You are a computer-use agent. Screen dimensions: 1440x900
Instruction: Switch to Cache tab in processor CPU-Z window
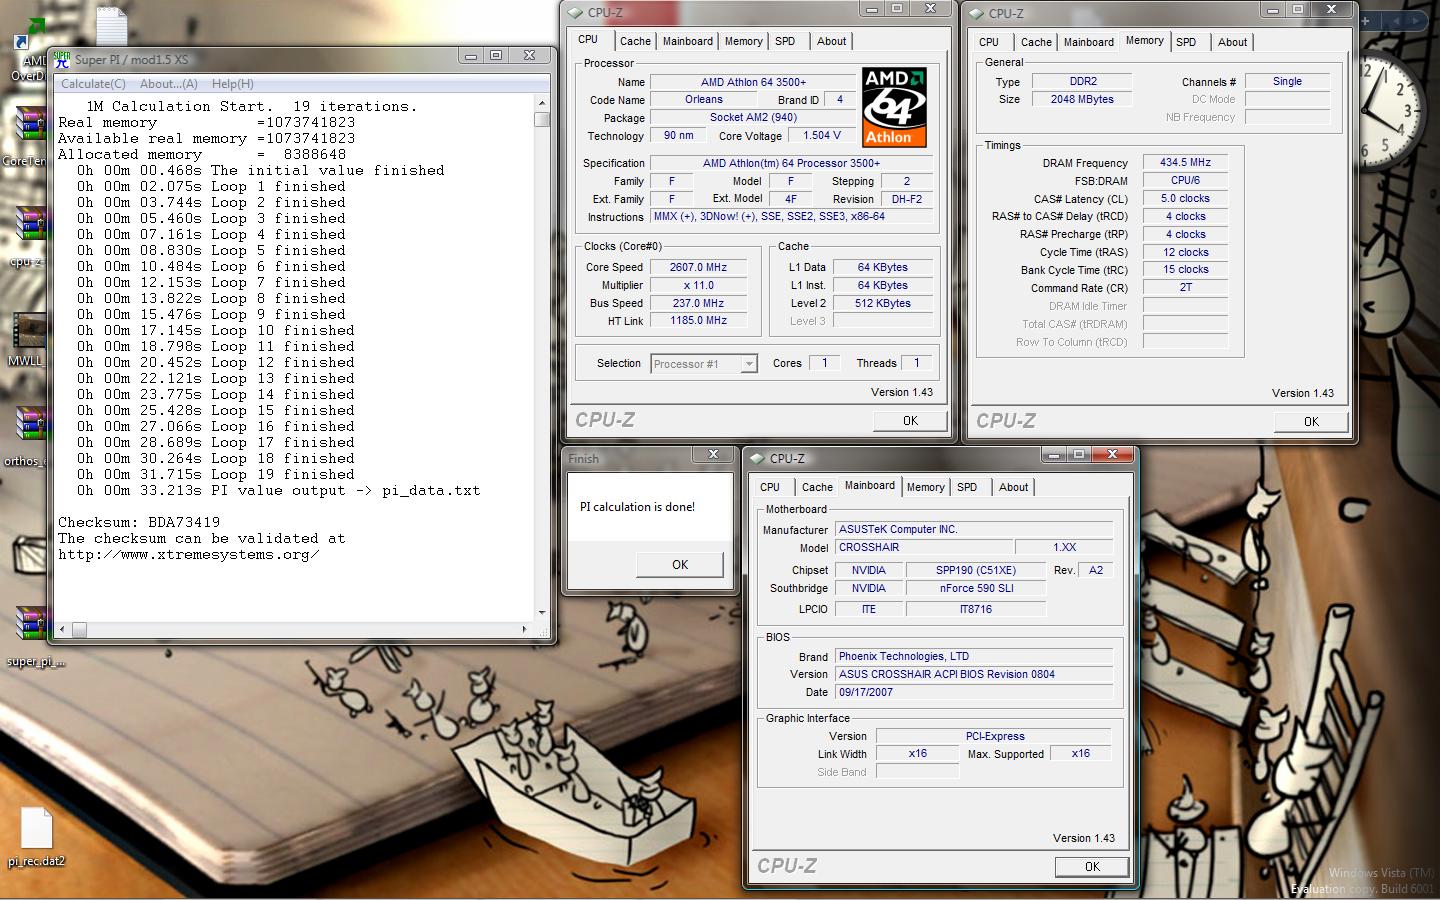click(635, 41)
